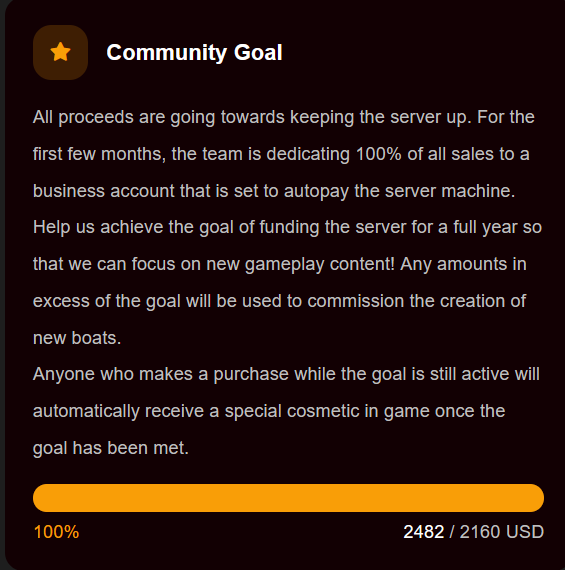565x570 pixels.
Task: Click the words 'new boats.'
Action: click(x=77, y=338)
